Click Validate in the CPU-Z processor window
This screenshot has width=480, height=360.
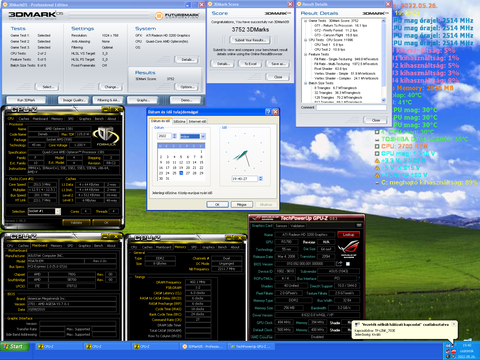[x=76, y=222]
